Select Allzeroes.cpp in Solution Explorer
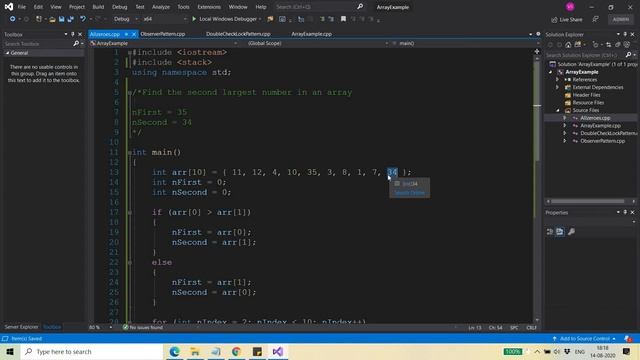Screen dimensions: 640x360 (595, 118)
